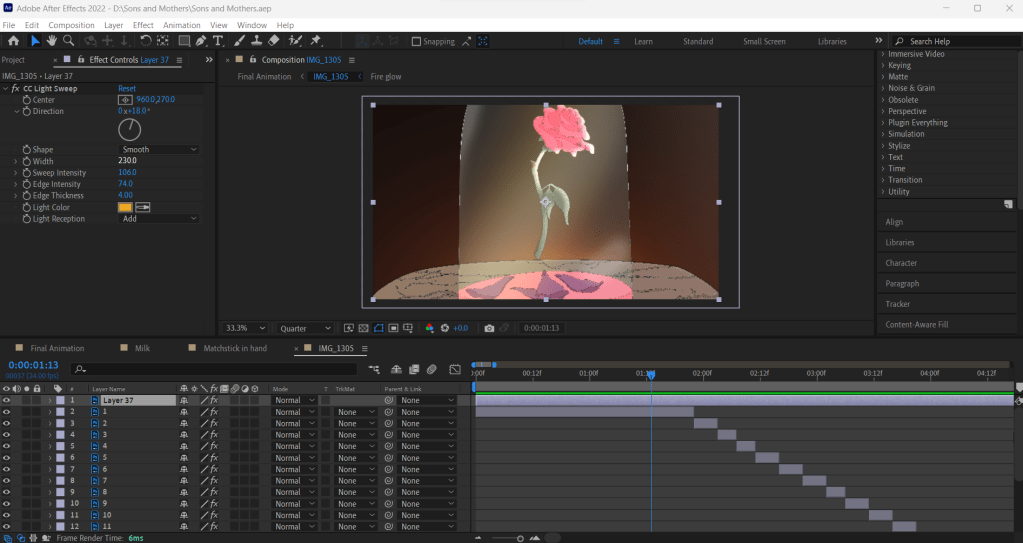
Task: Switch to the Matchstick in hand tab
Action: coord(235,348)
